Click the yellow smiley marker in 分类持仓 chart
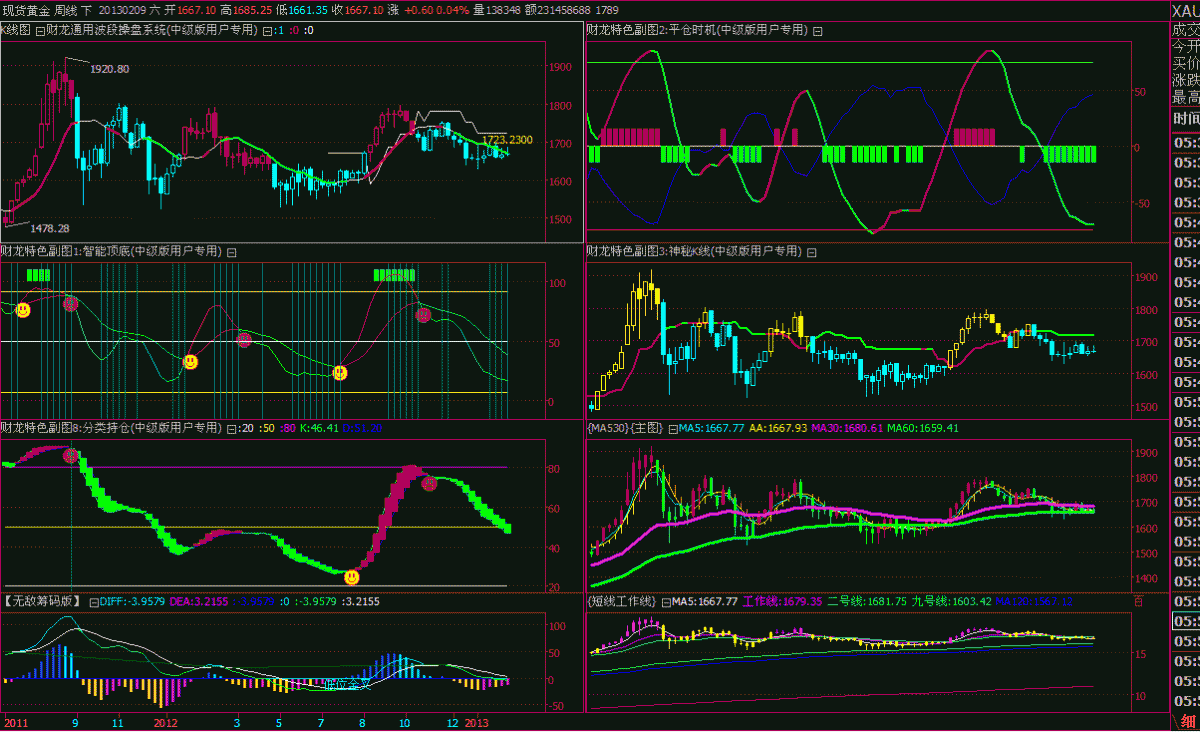This screenshot has width=1200, height=732. 351,577
